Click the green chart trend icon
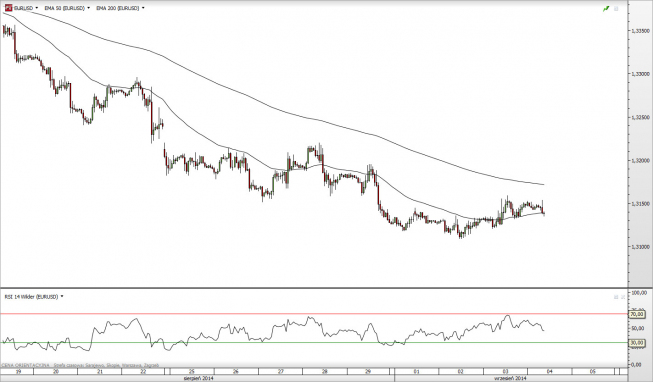The image size is (653, 382). pos(606,8)
